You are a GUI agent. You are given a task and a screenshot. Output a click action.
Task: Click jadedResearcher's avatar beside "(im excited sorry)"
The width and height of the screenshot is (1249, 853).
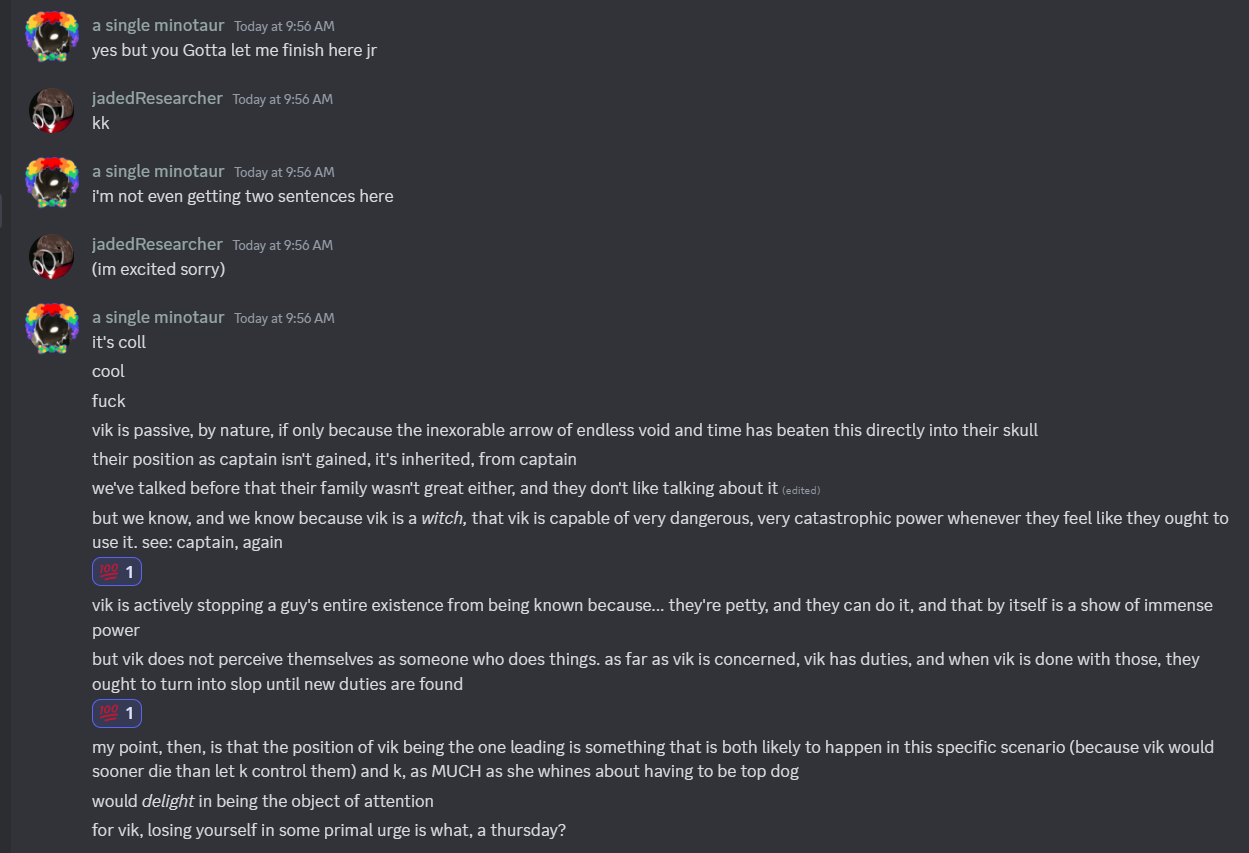click(52, 256)
